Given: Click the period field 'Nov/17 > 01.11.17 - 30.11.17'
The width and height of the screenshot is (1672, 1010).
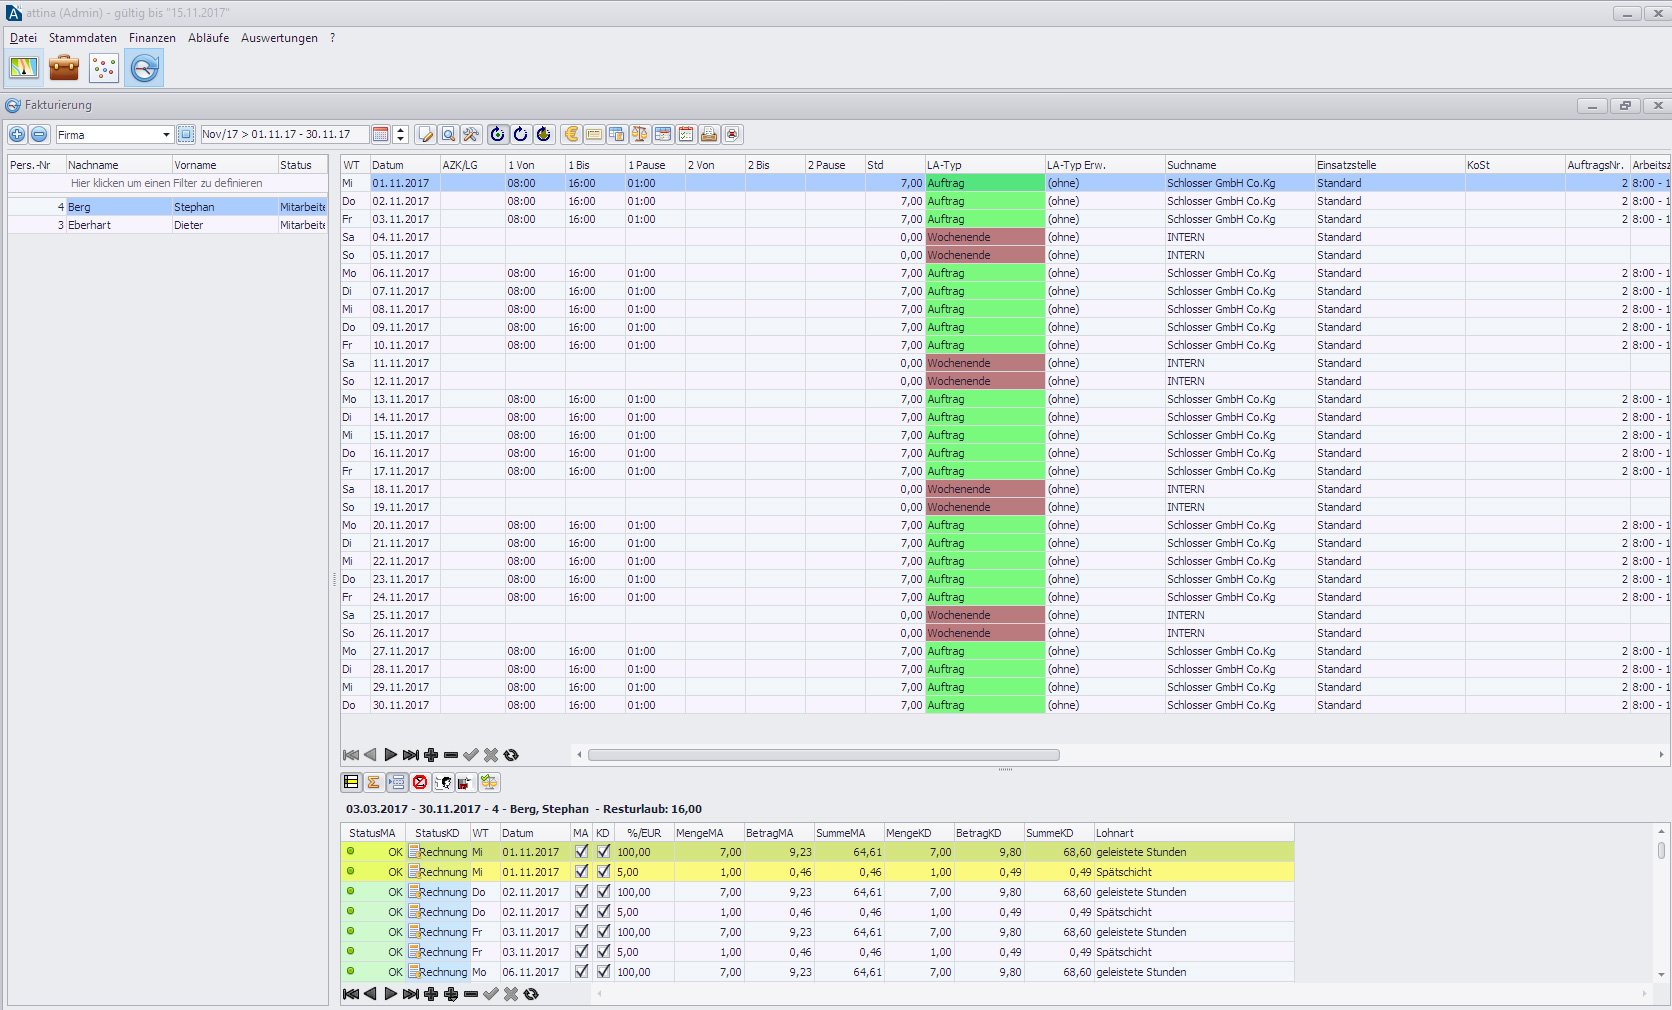Looking at the screenshot, I should coord(284,135).
